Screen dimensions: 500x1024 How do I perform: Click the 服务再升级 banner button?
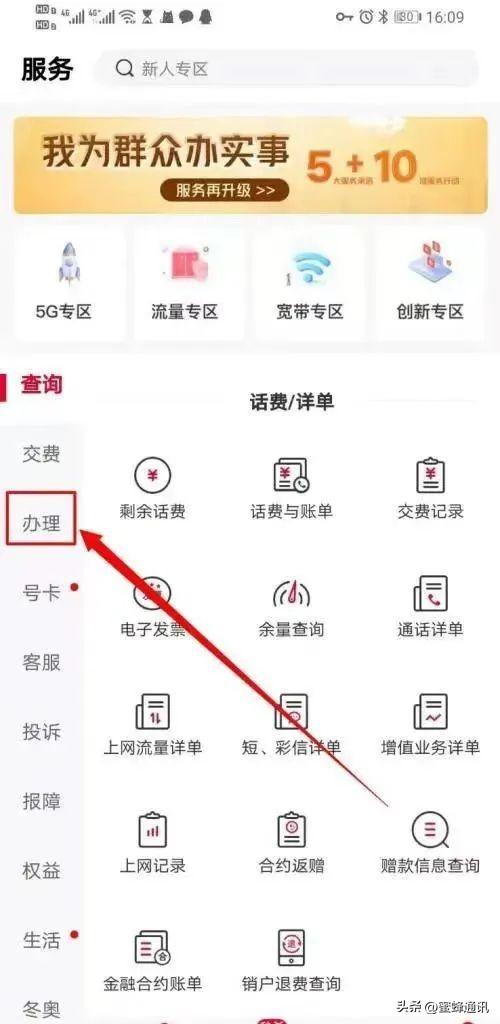tap(225, 190)
